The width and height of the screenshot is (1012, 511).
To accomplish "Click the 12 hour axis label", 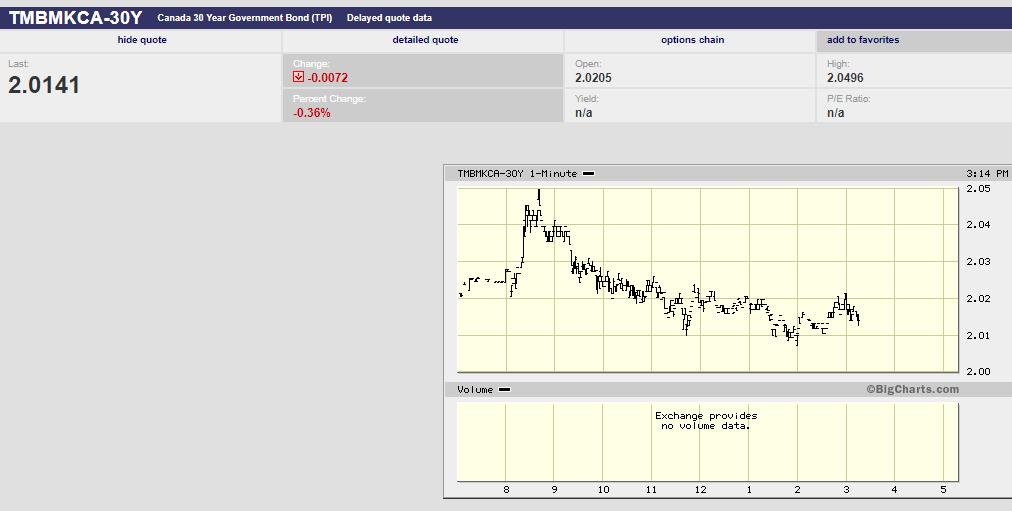I will pos(700,490).
